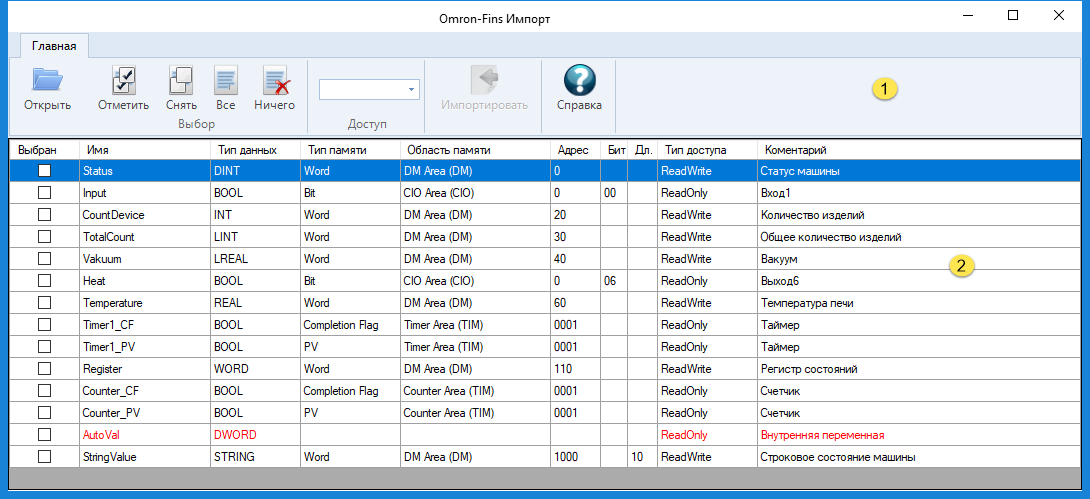
Task: Click the Вакуум comment cell
Action: [x=919, y=259]
